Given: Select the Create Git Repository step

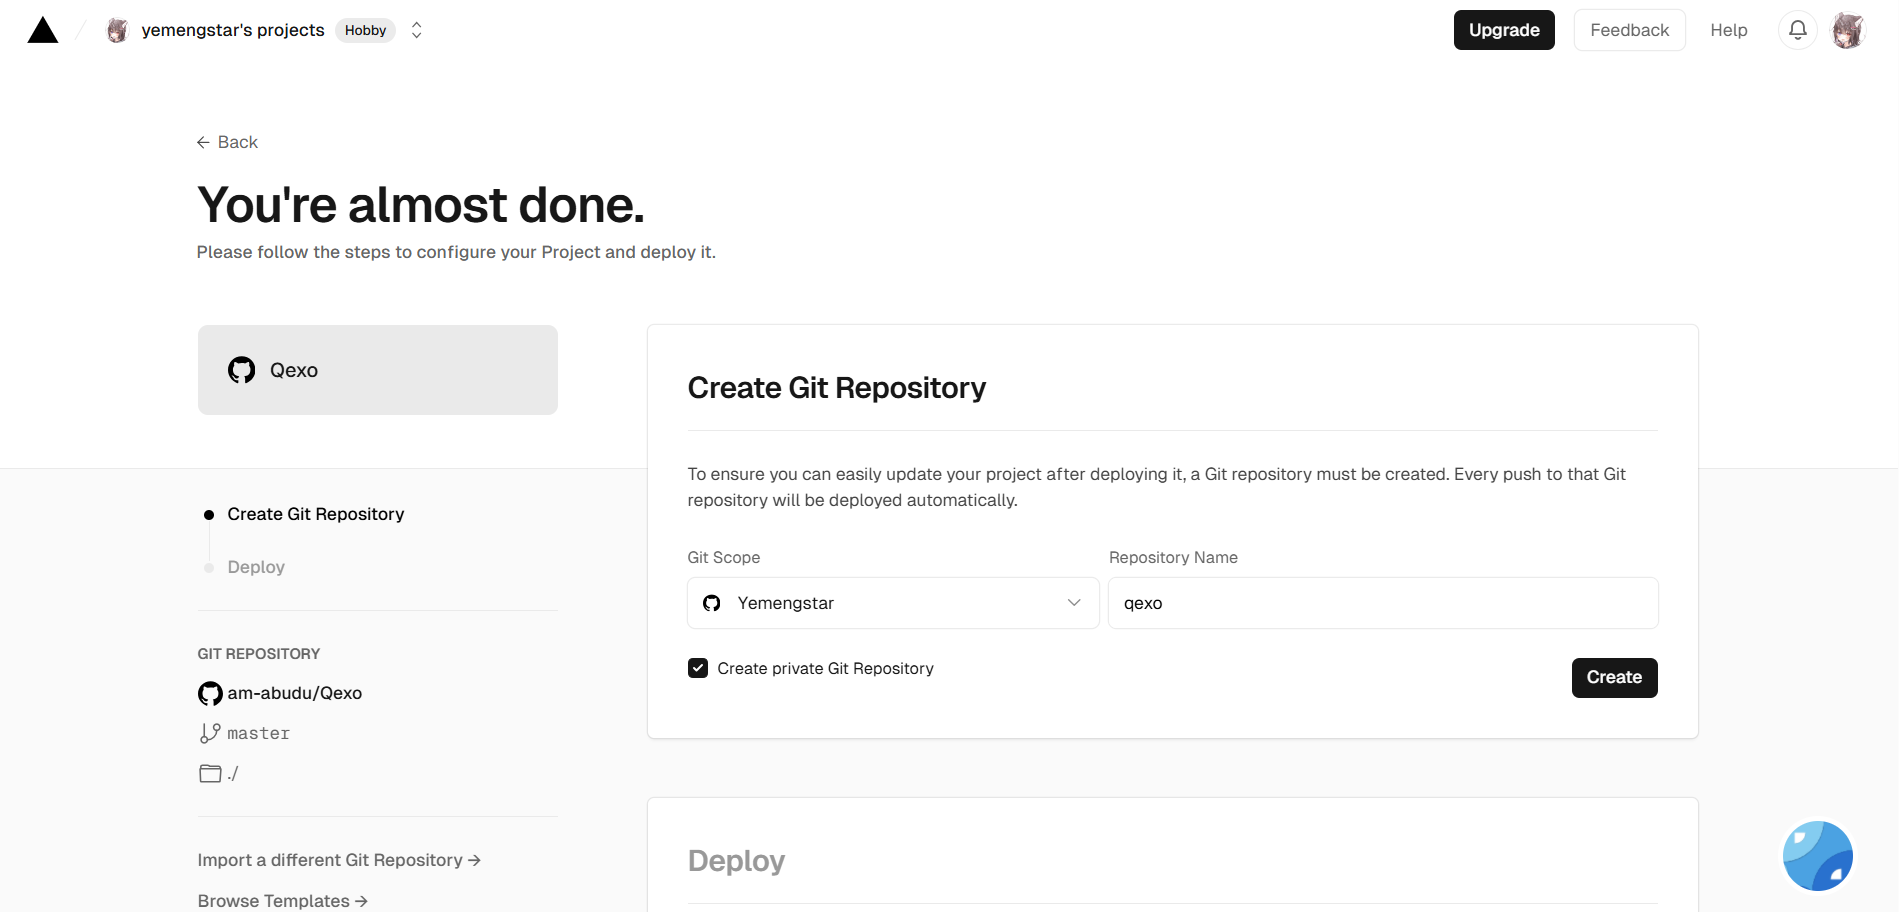Looking at the screenshot, I should (315, 514).
